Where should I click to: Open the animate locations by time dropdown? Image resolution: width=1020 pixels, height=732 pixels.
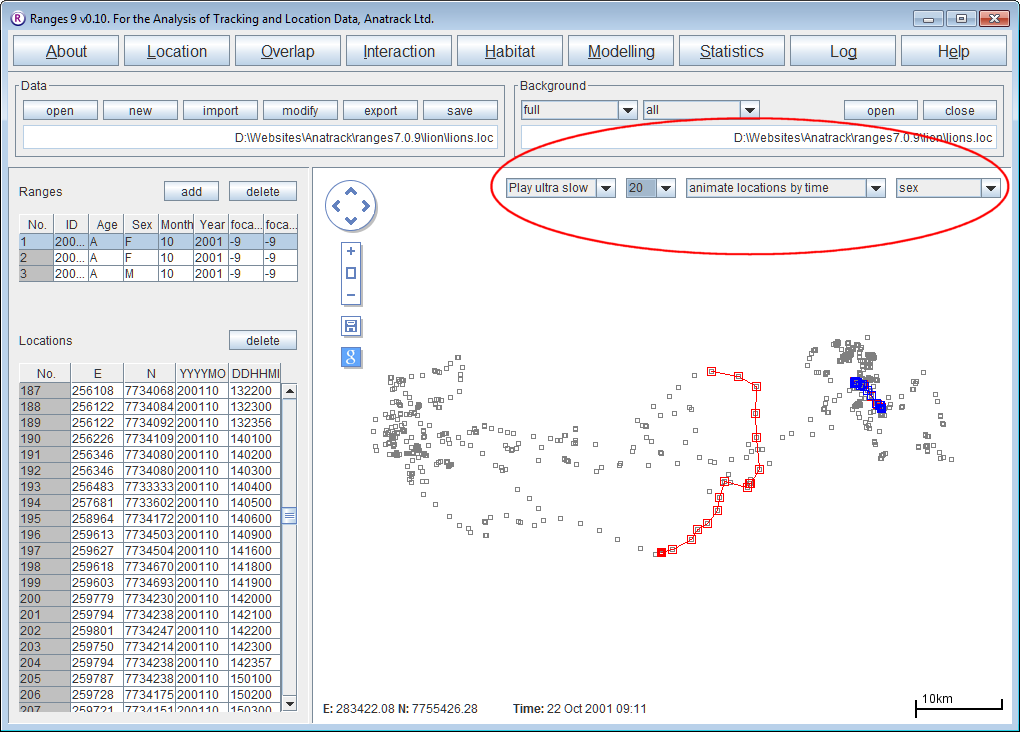coord(876,188)
